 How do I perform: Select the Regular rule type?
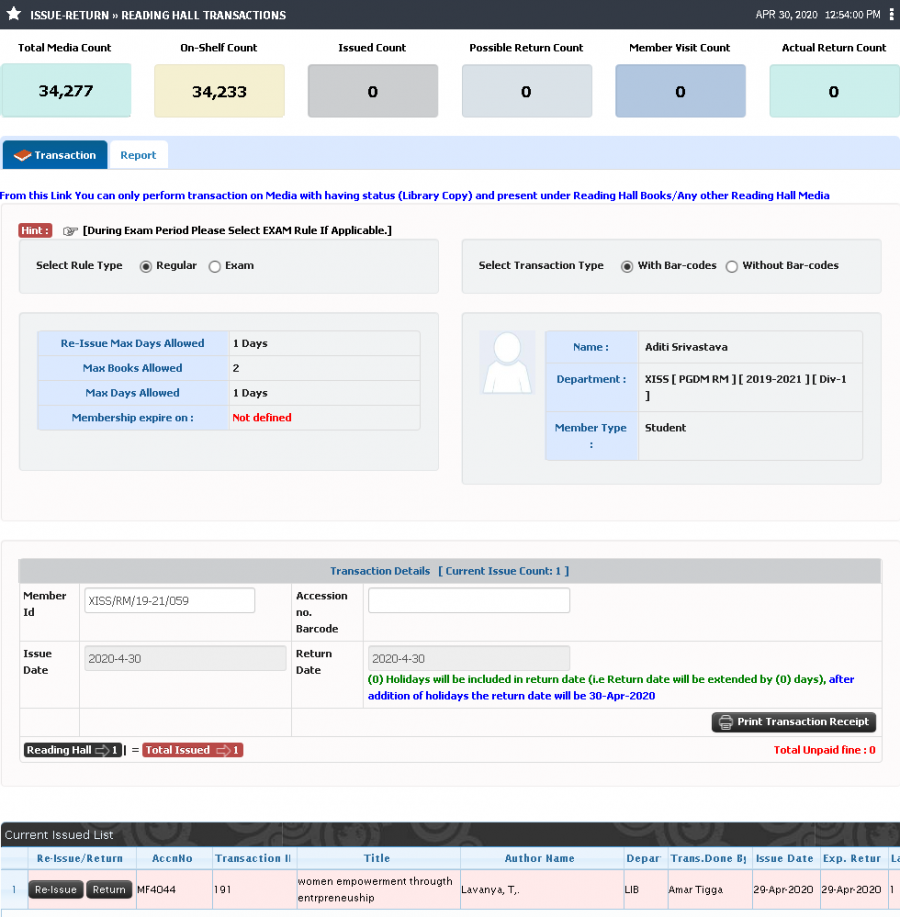point(146,267)
